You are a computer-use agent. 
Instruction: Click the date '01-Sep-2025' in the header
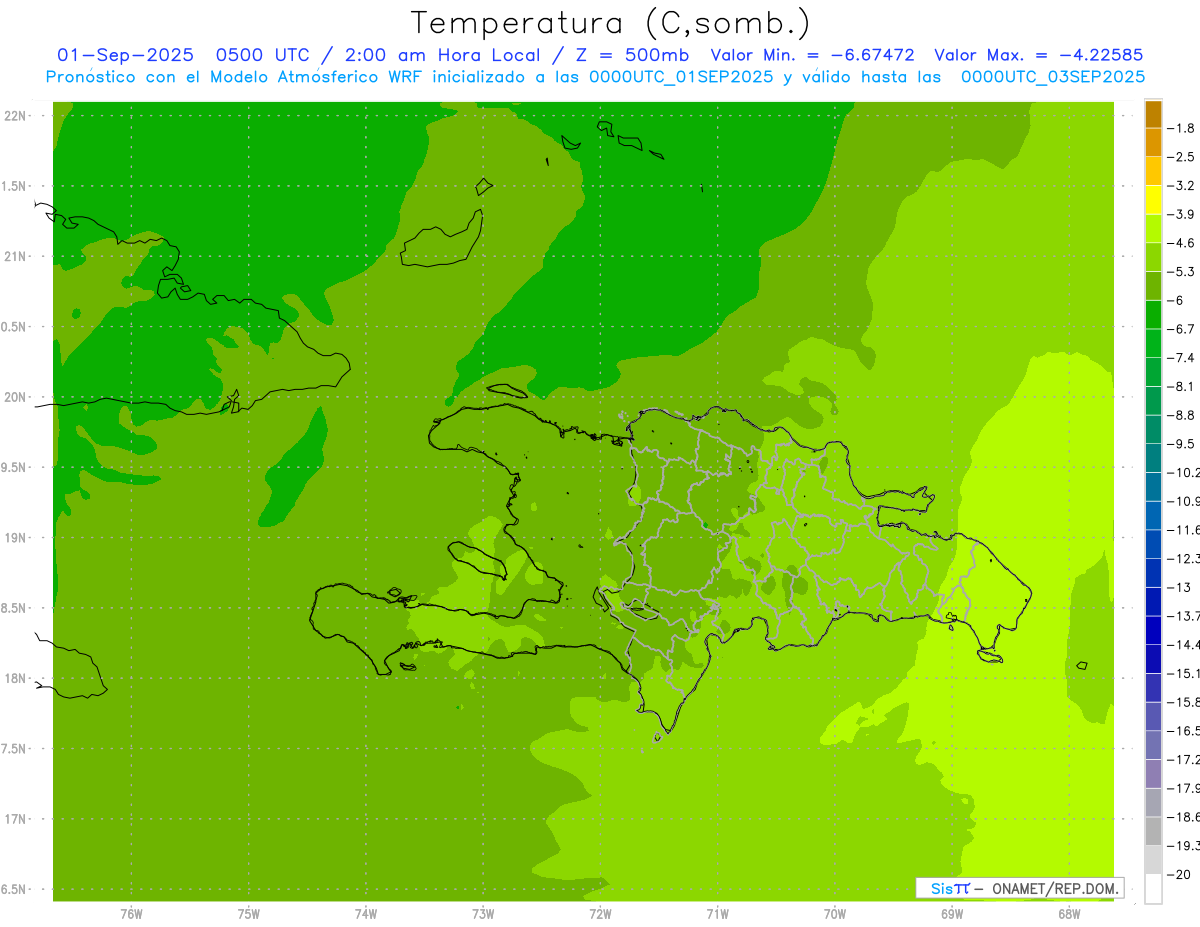point(124,55)
